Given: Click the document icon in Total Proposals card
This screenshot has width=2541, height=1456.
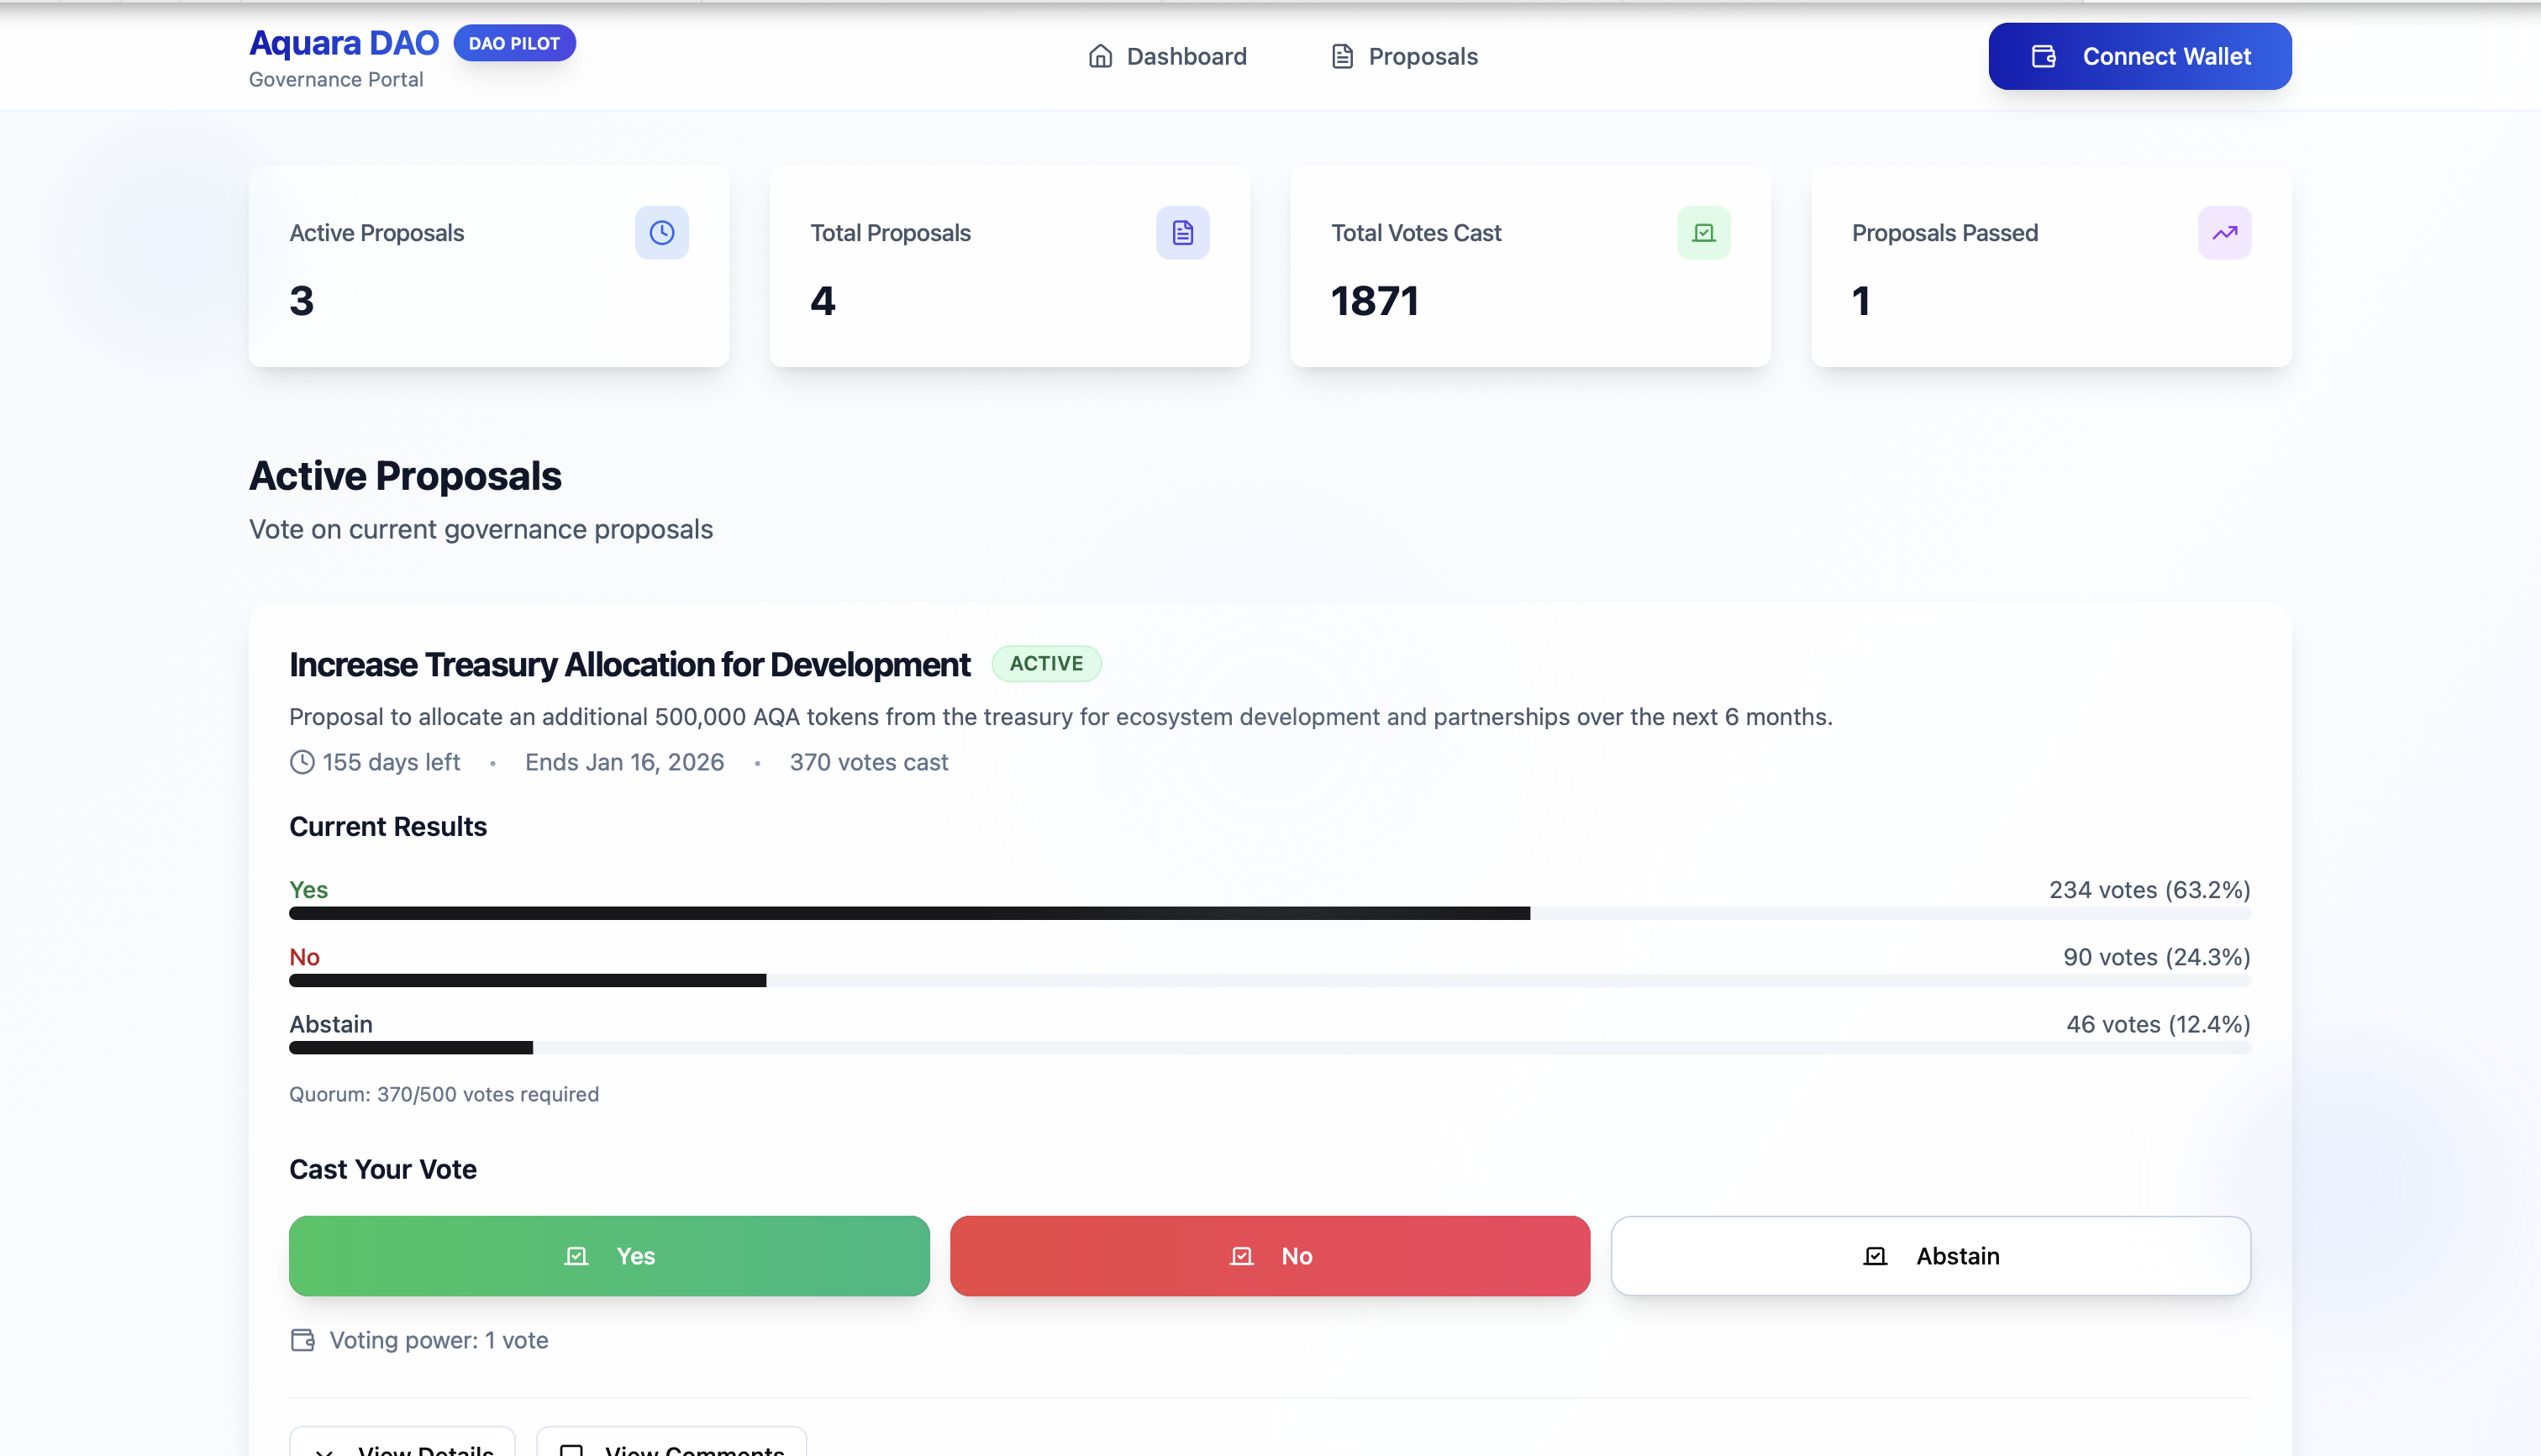Looking at the screenshot, I should click(x=1182, y=233).
